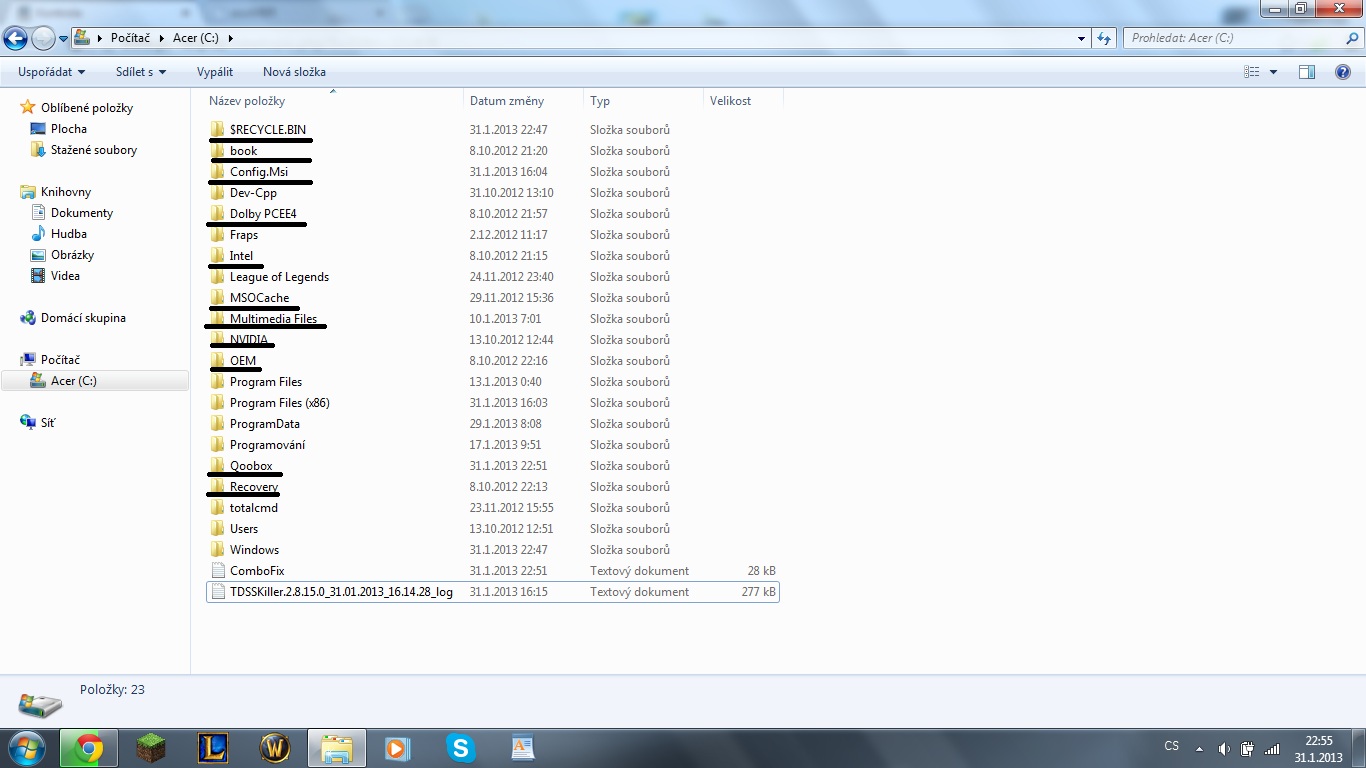Open recent locations dropdown next to Forward
Viewport: 1366px width, 768px height.
click(63, 39)
